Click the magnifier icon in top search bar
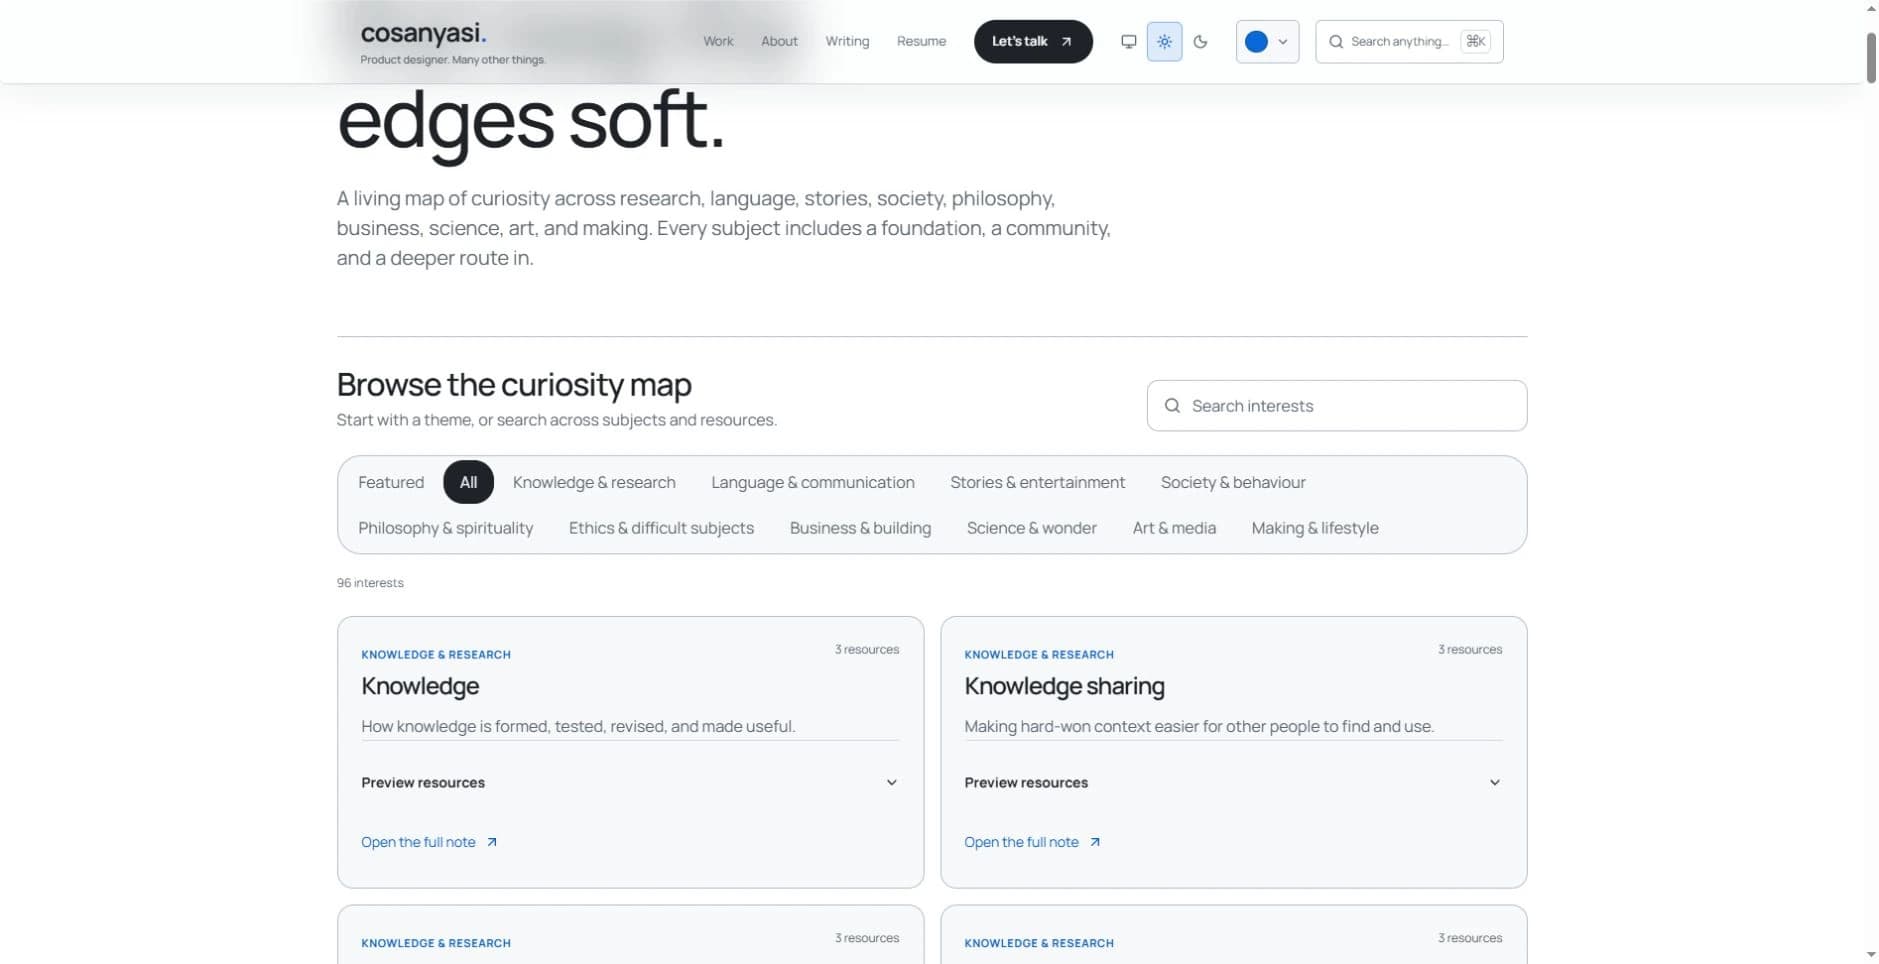1879x964 pixels. 1335,42
